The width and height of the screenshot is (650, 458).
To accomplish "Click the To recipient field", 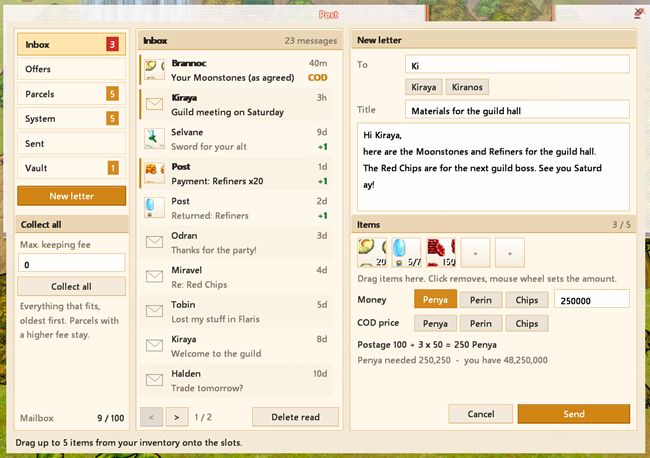I will coord(517,65).
